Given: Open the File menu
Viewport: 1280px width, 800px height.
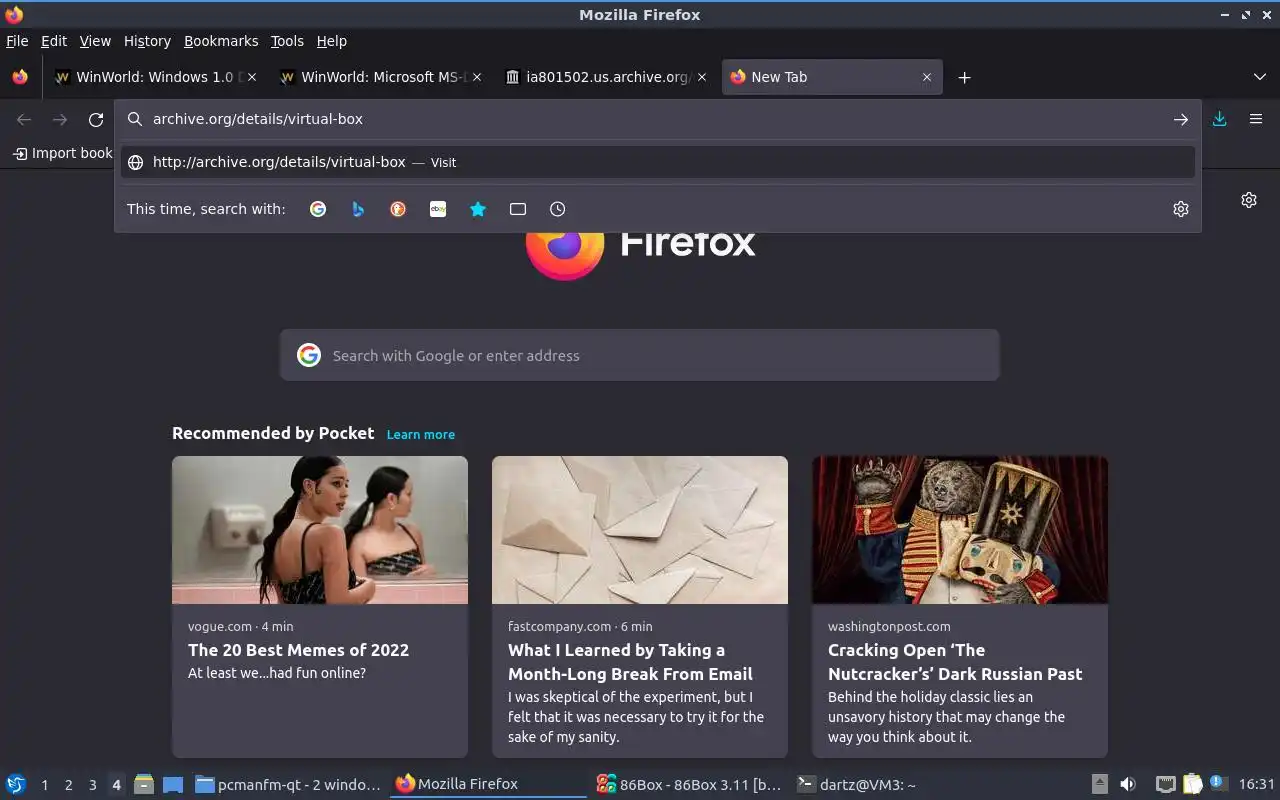Looking at the screenshot, I should coord(17,41).
